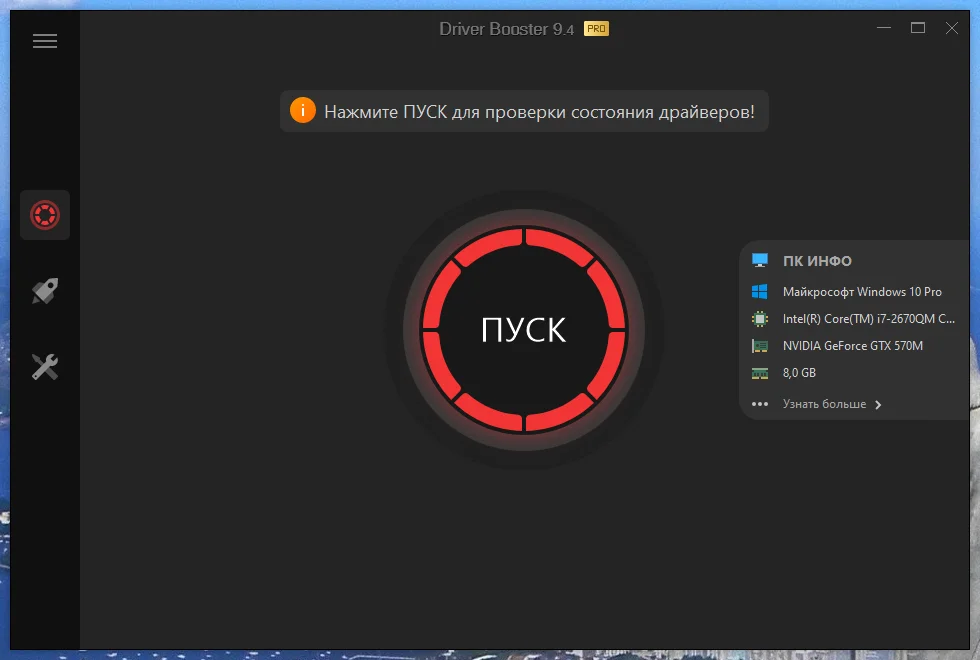Open the hamburger menu
Image resolution: width=980 pixels, height=660 pixels.
click(45, 41)
